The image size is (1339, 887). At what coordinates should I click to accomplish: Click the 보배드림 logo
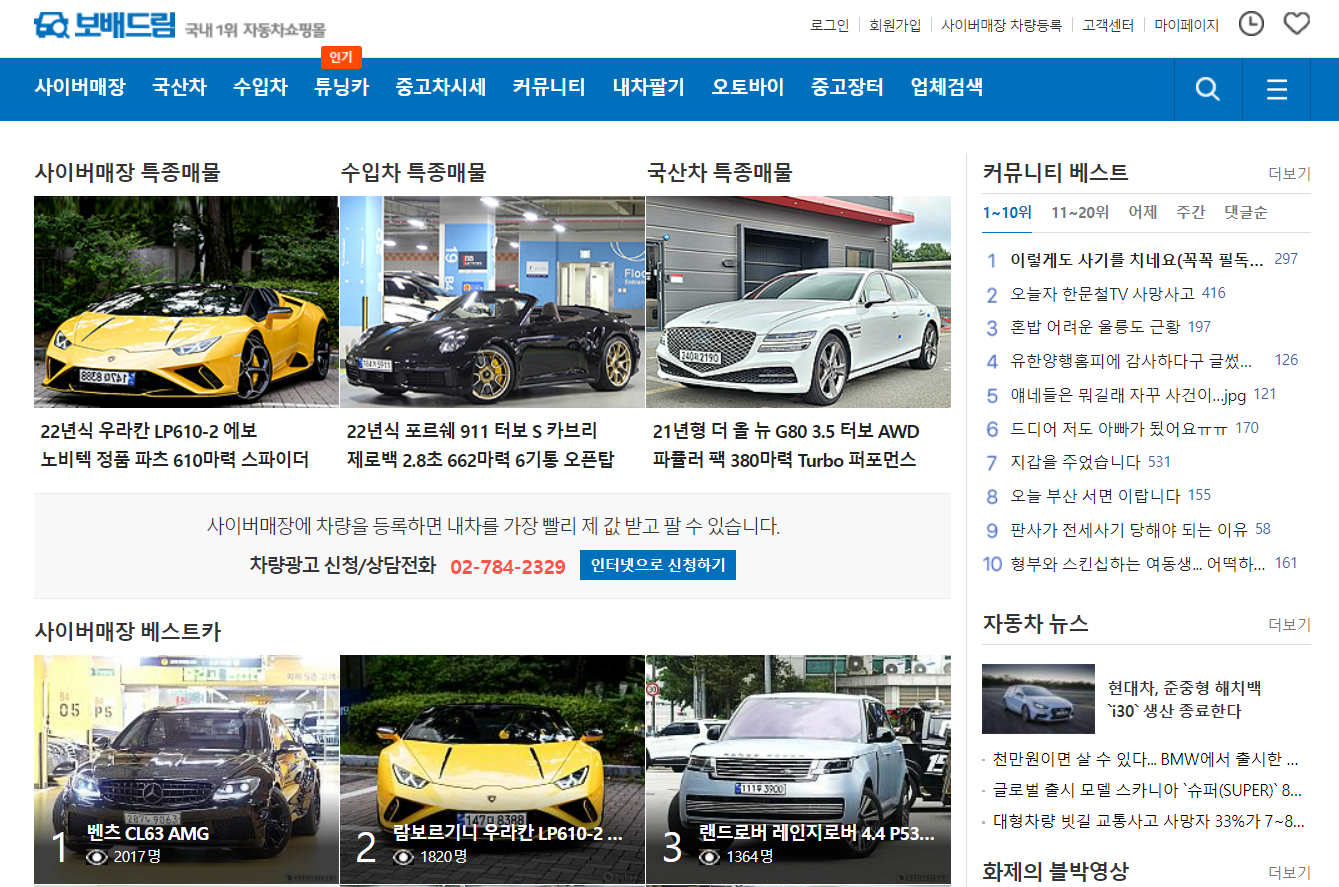click(104, 25)
